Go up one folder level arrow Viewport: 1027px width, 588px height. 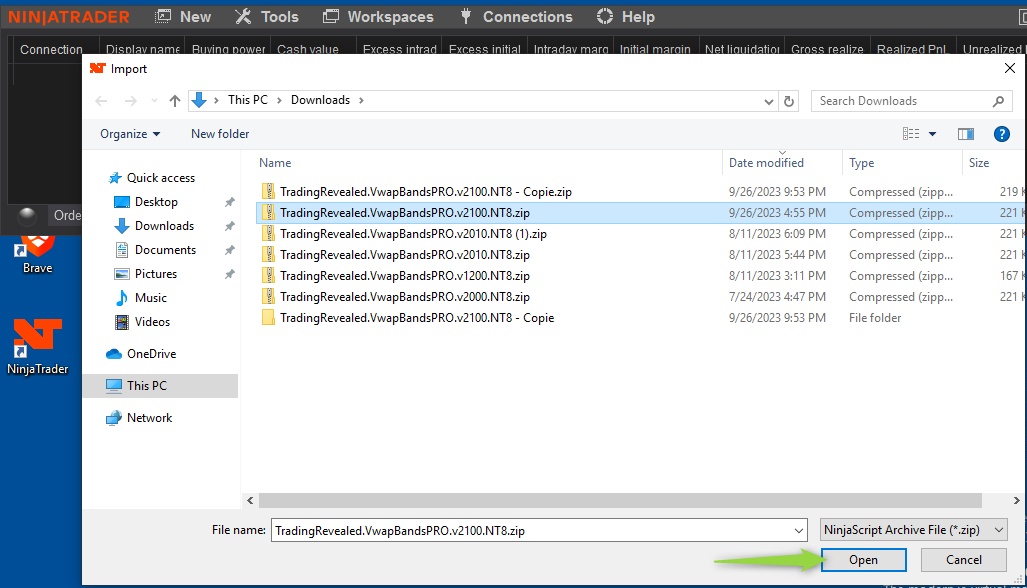pos(174,101)
